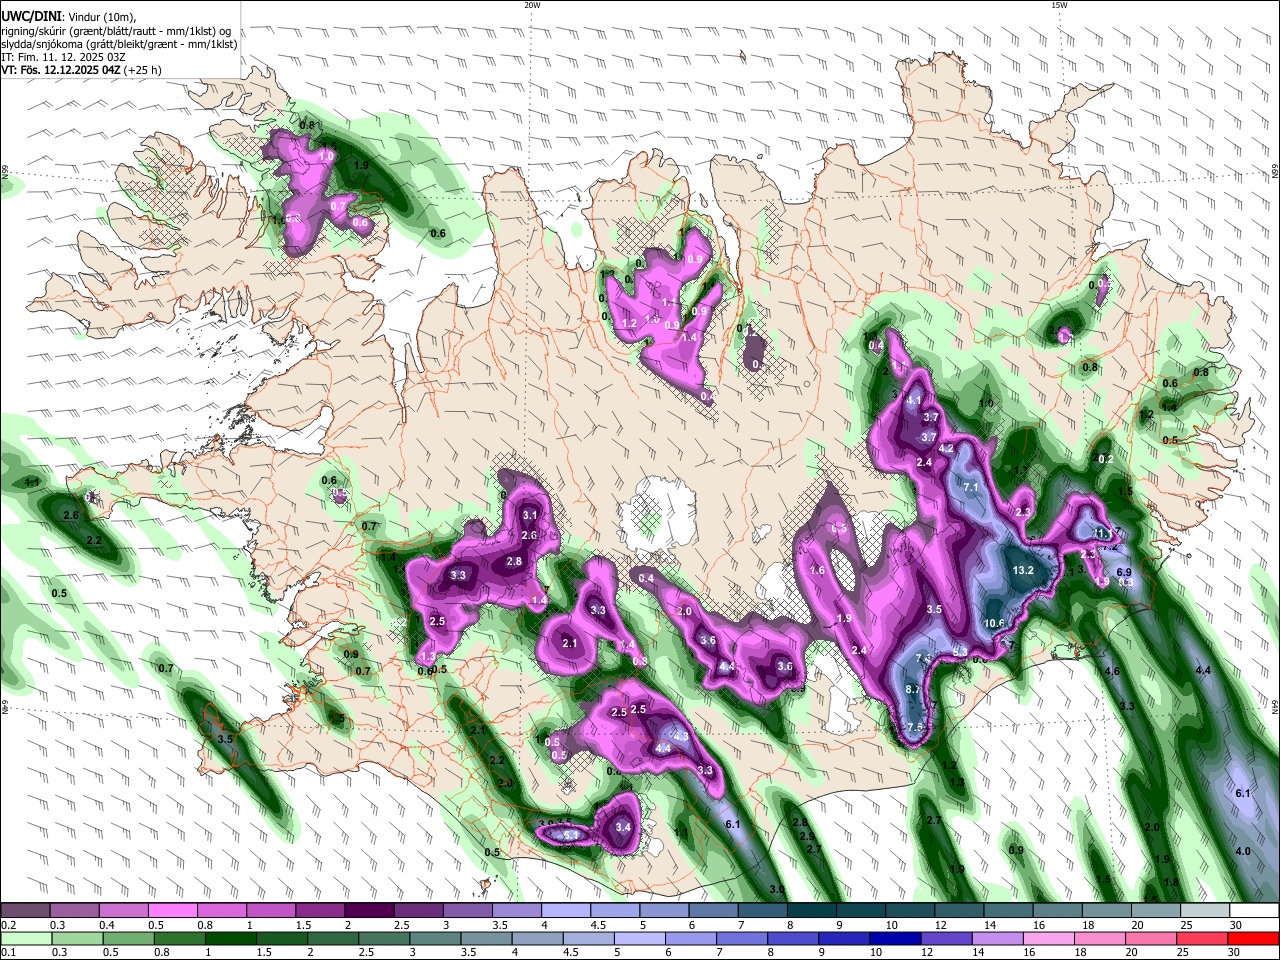
Task: Select the lavender 4 swatch in upper legend row
Action: (566, 911)
